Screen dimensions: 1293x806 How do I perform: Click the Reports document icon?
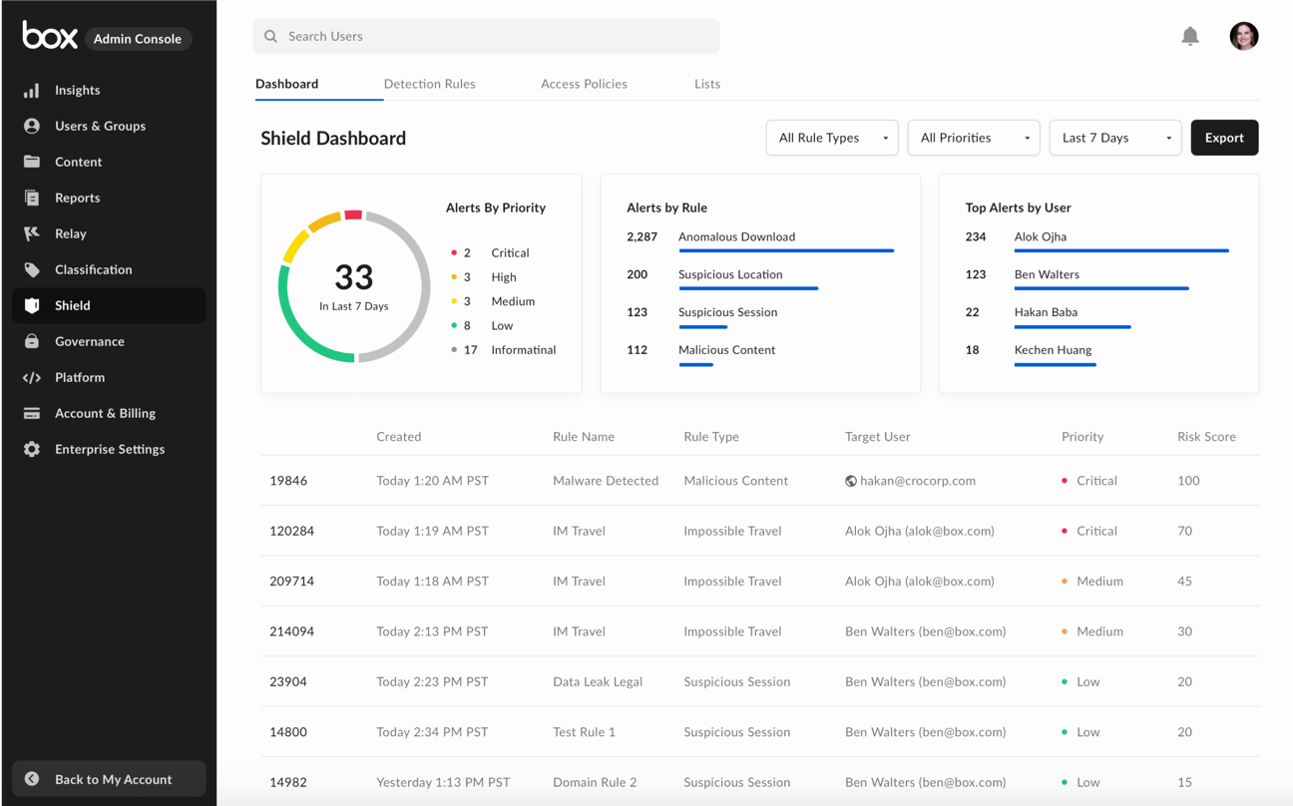click(32, 198)
